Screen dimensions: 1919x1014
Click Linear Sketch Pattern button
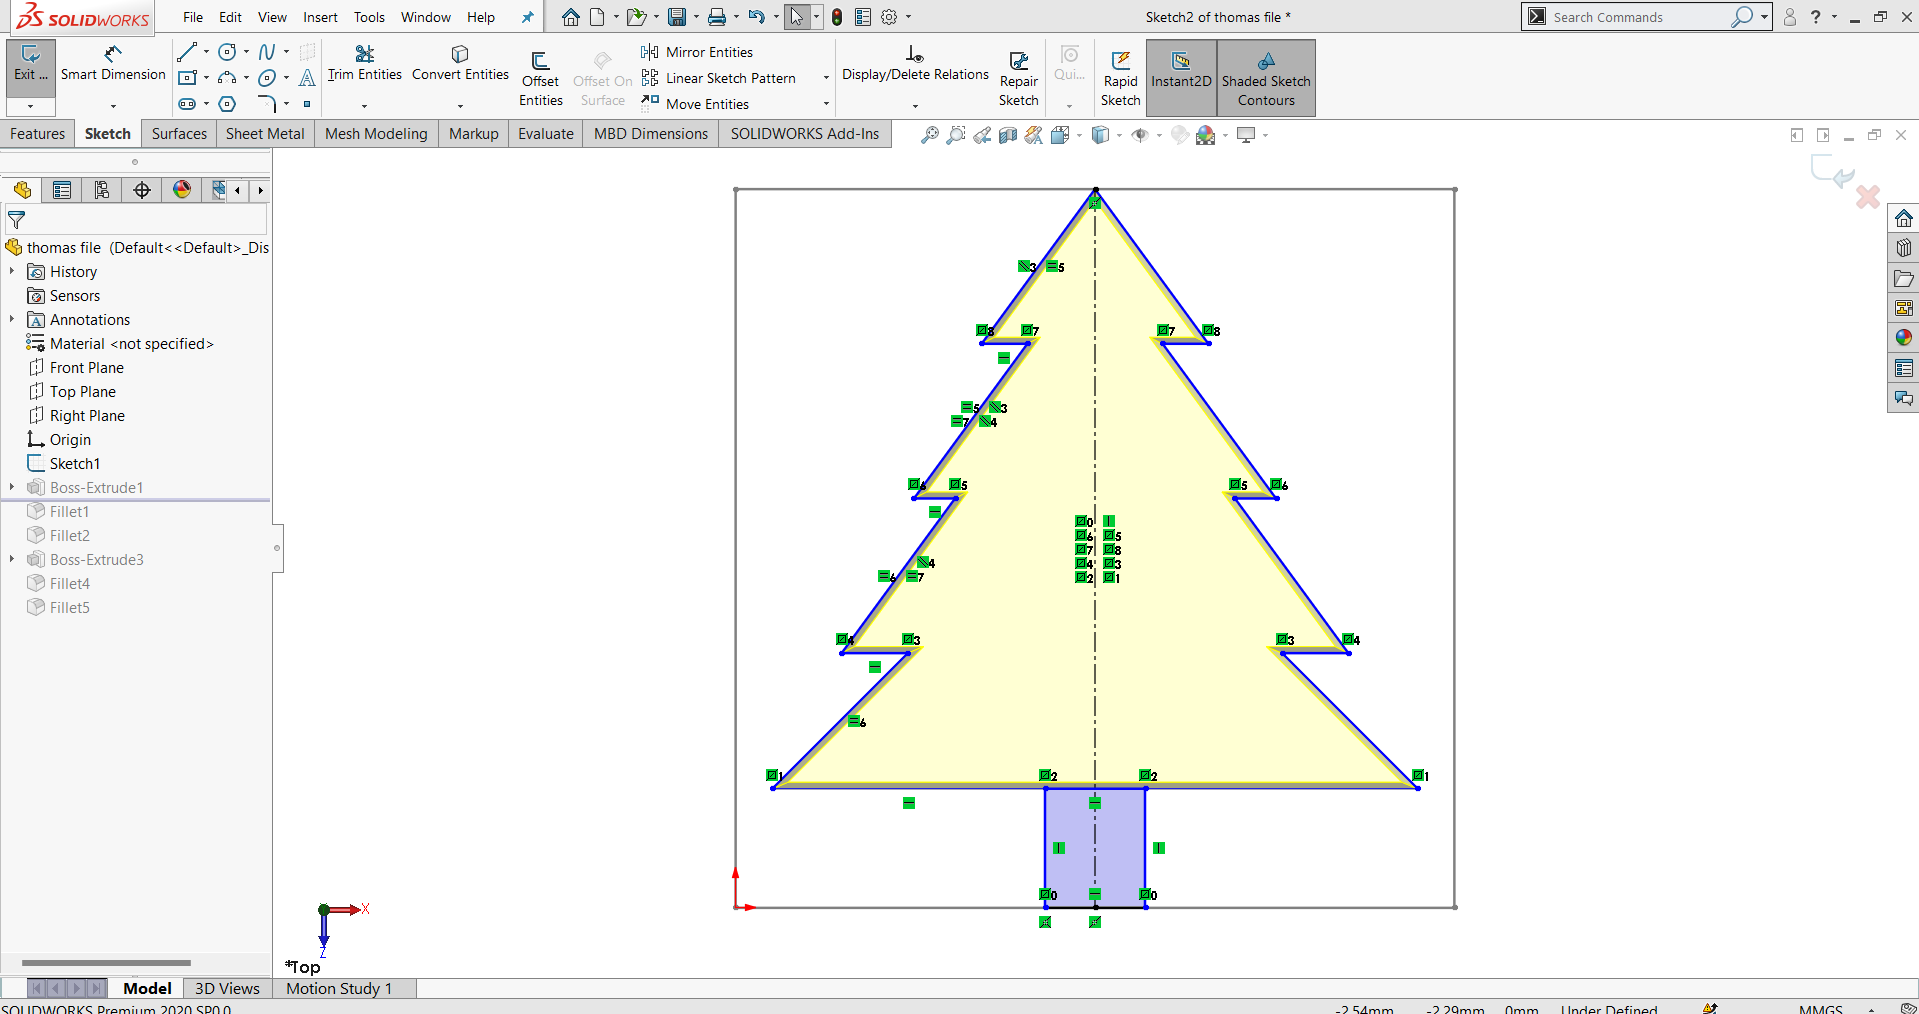[719, 78]
